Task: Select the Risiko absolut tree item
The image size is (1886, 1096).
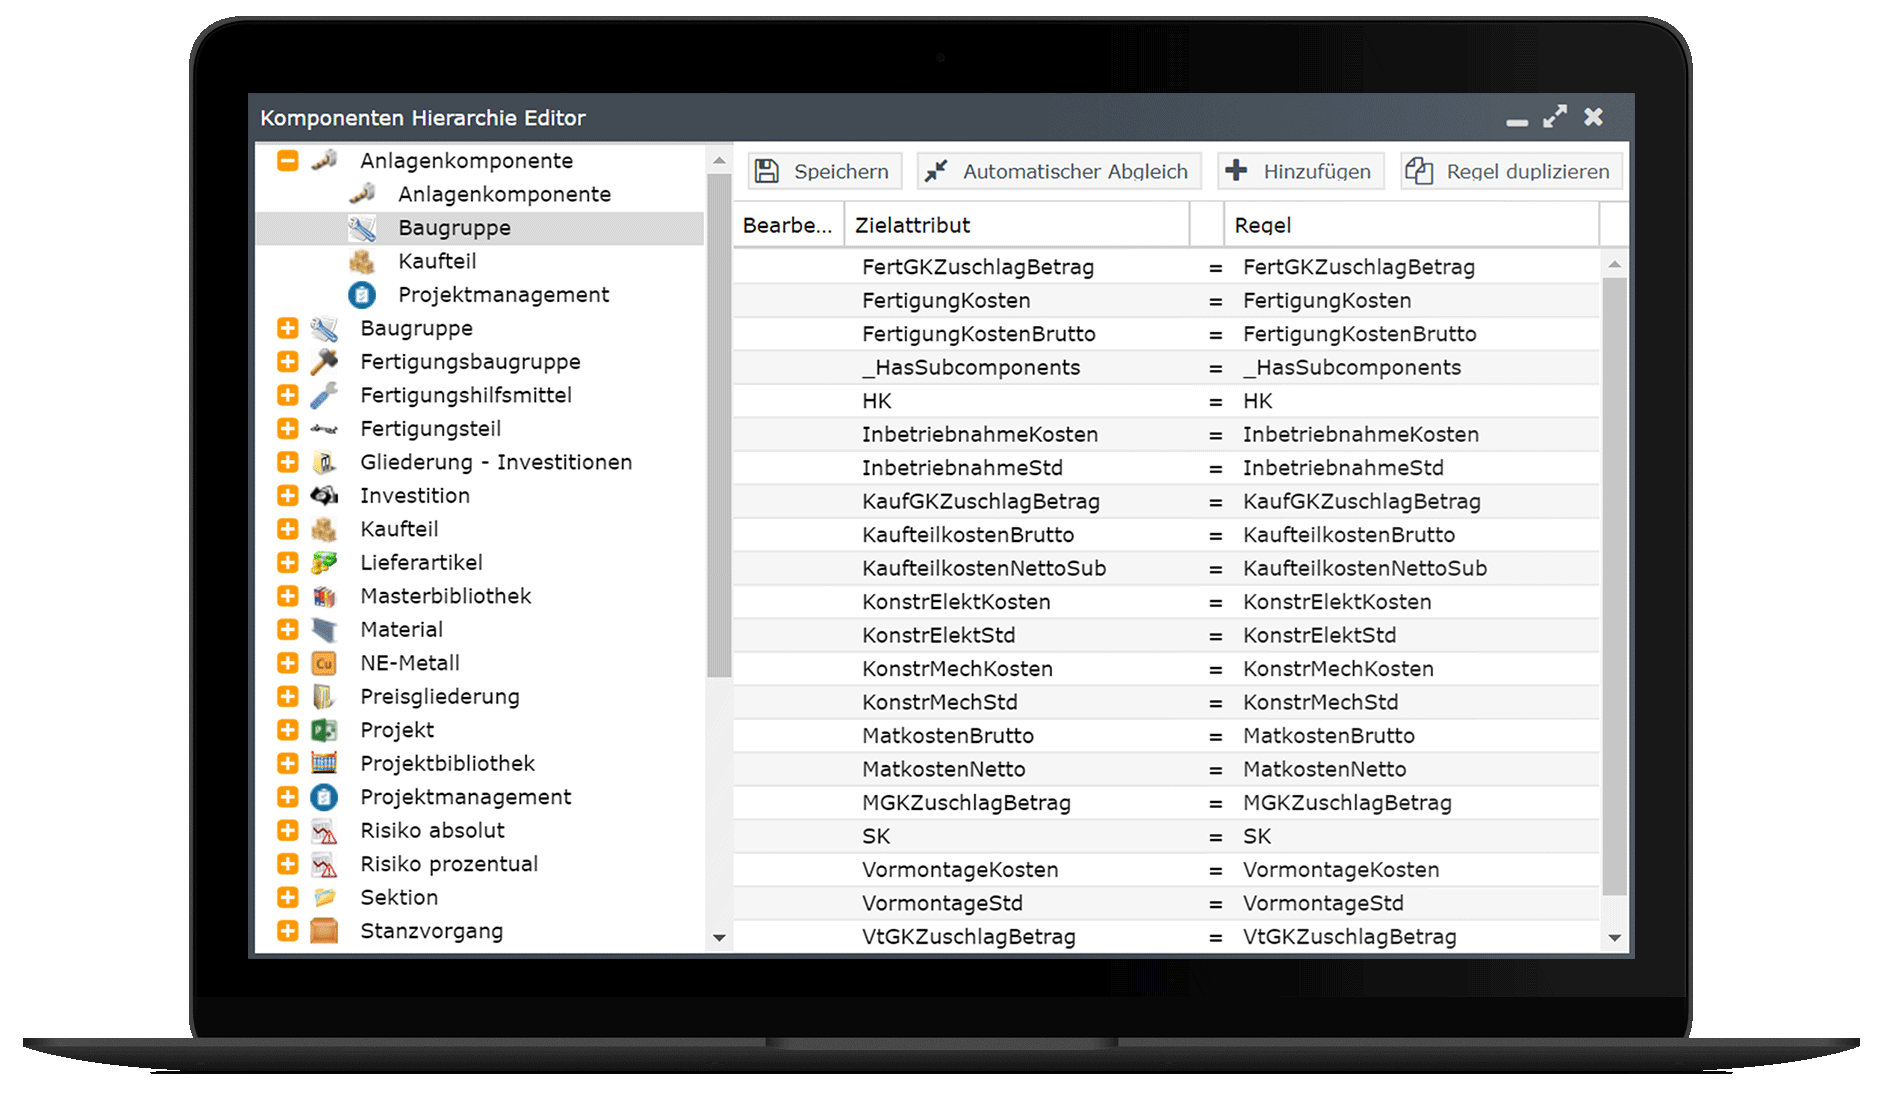Action: tap(432, 830)
